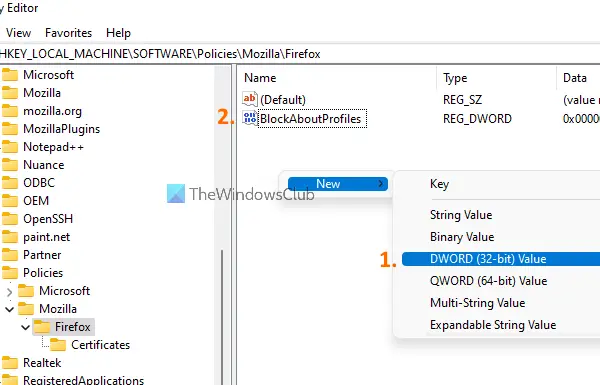Viewport: 600px width, 385px height.
Task: Open the View menu
Action: tap(18, 33)
